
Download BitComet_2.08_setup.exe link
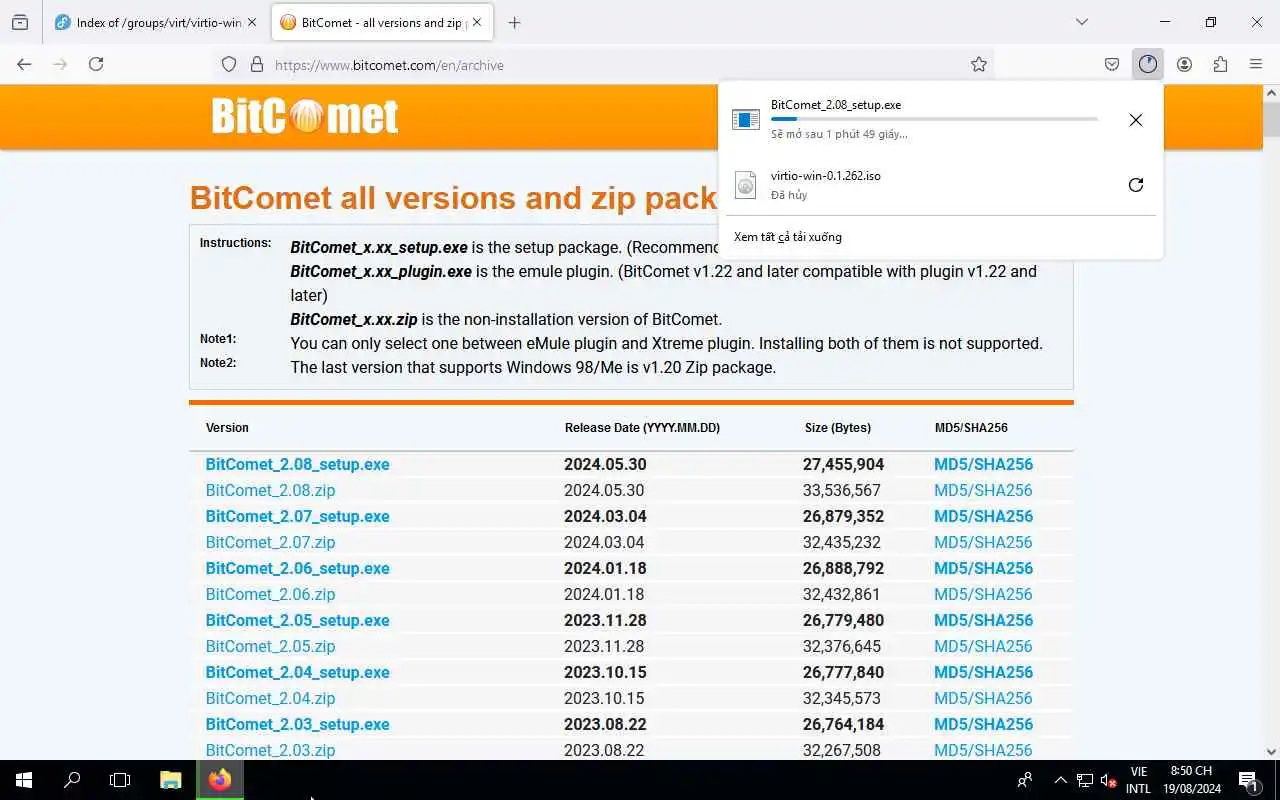click(297, 464)
